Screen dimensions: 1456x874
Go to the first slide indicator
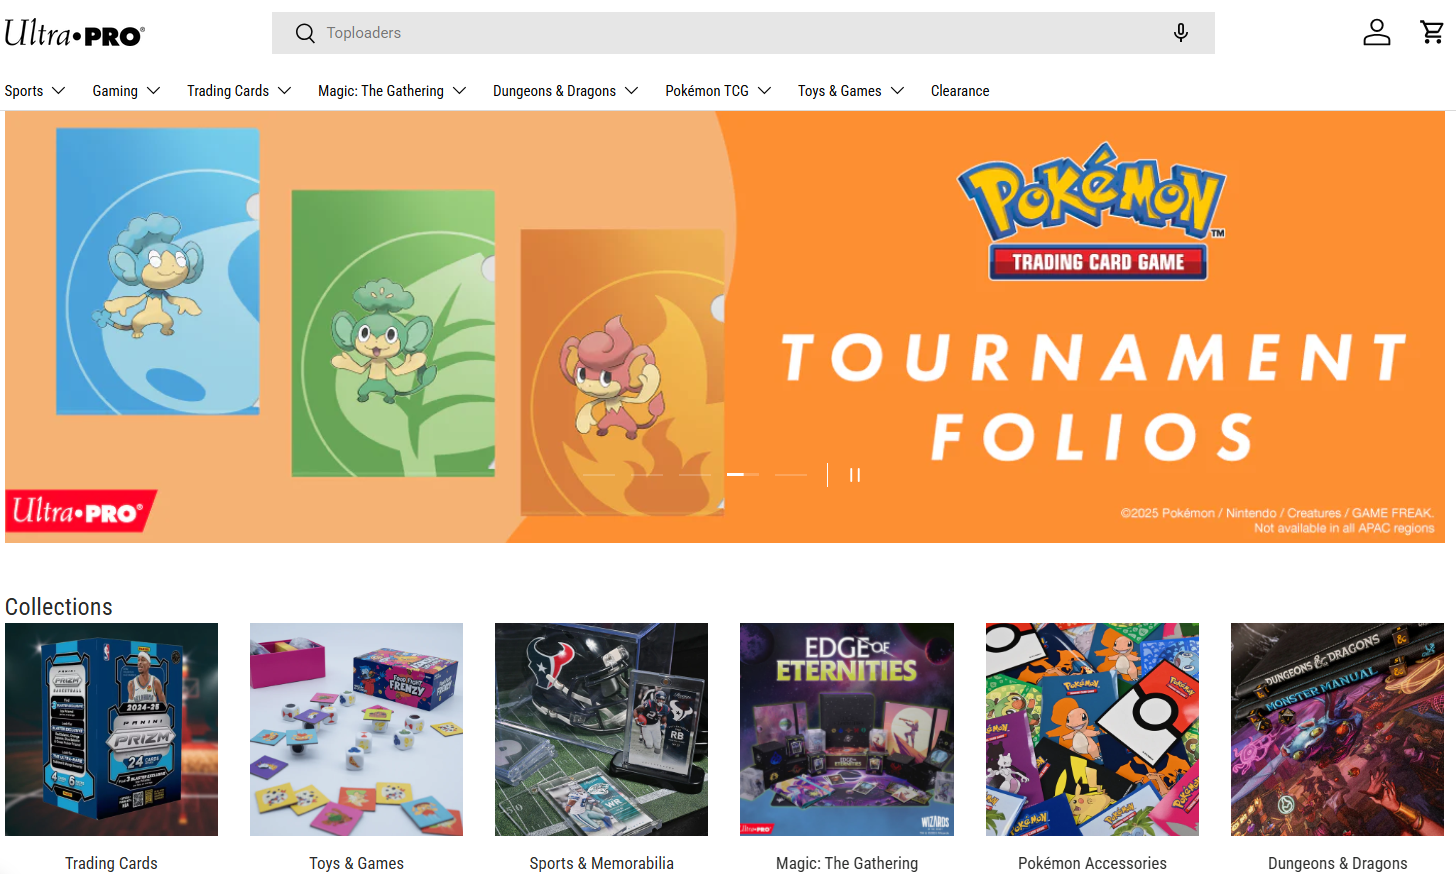click(599, 475)
